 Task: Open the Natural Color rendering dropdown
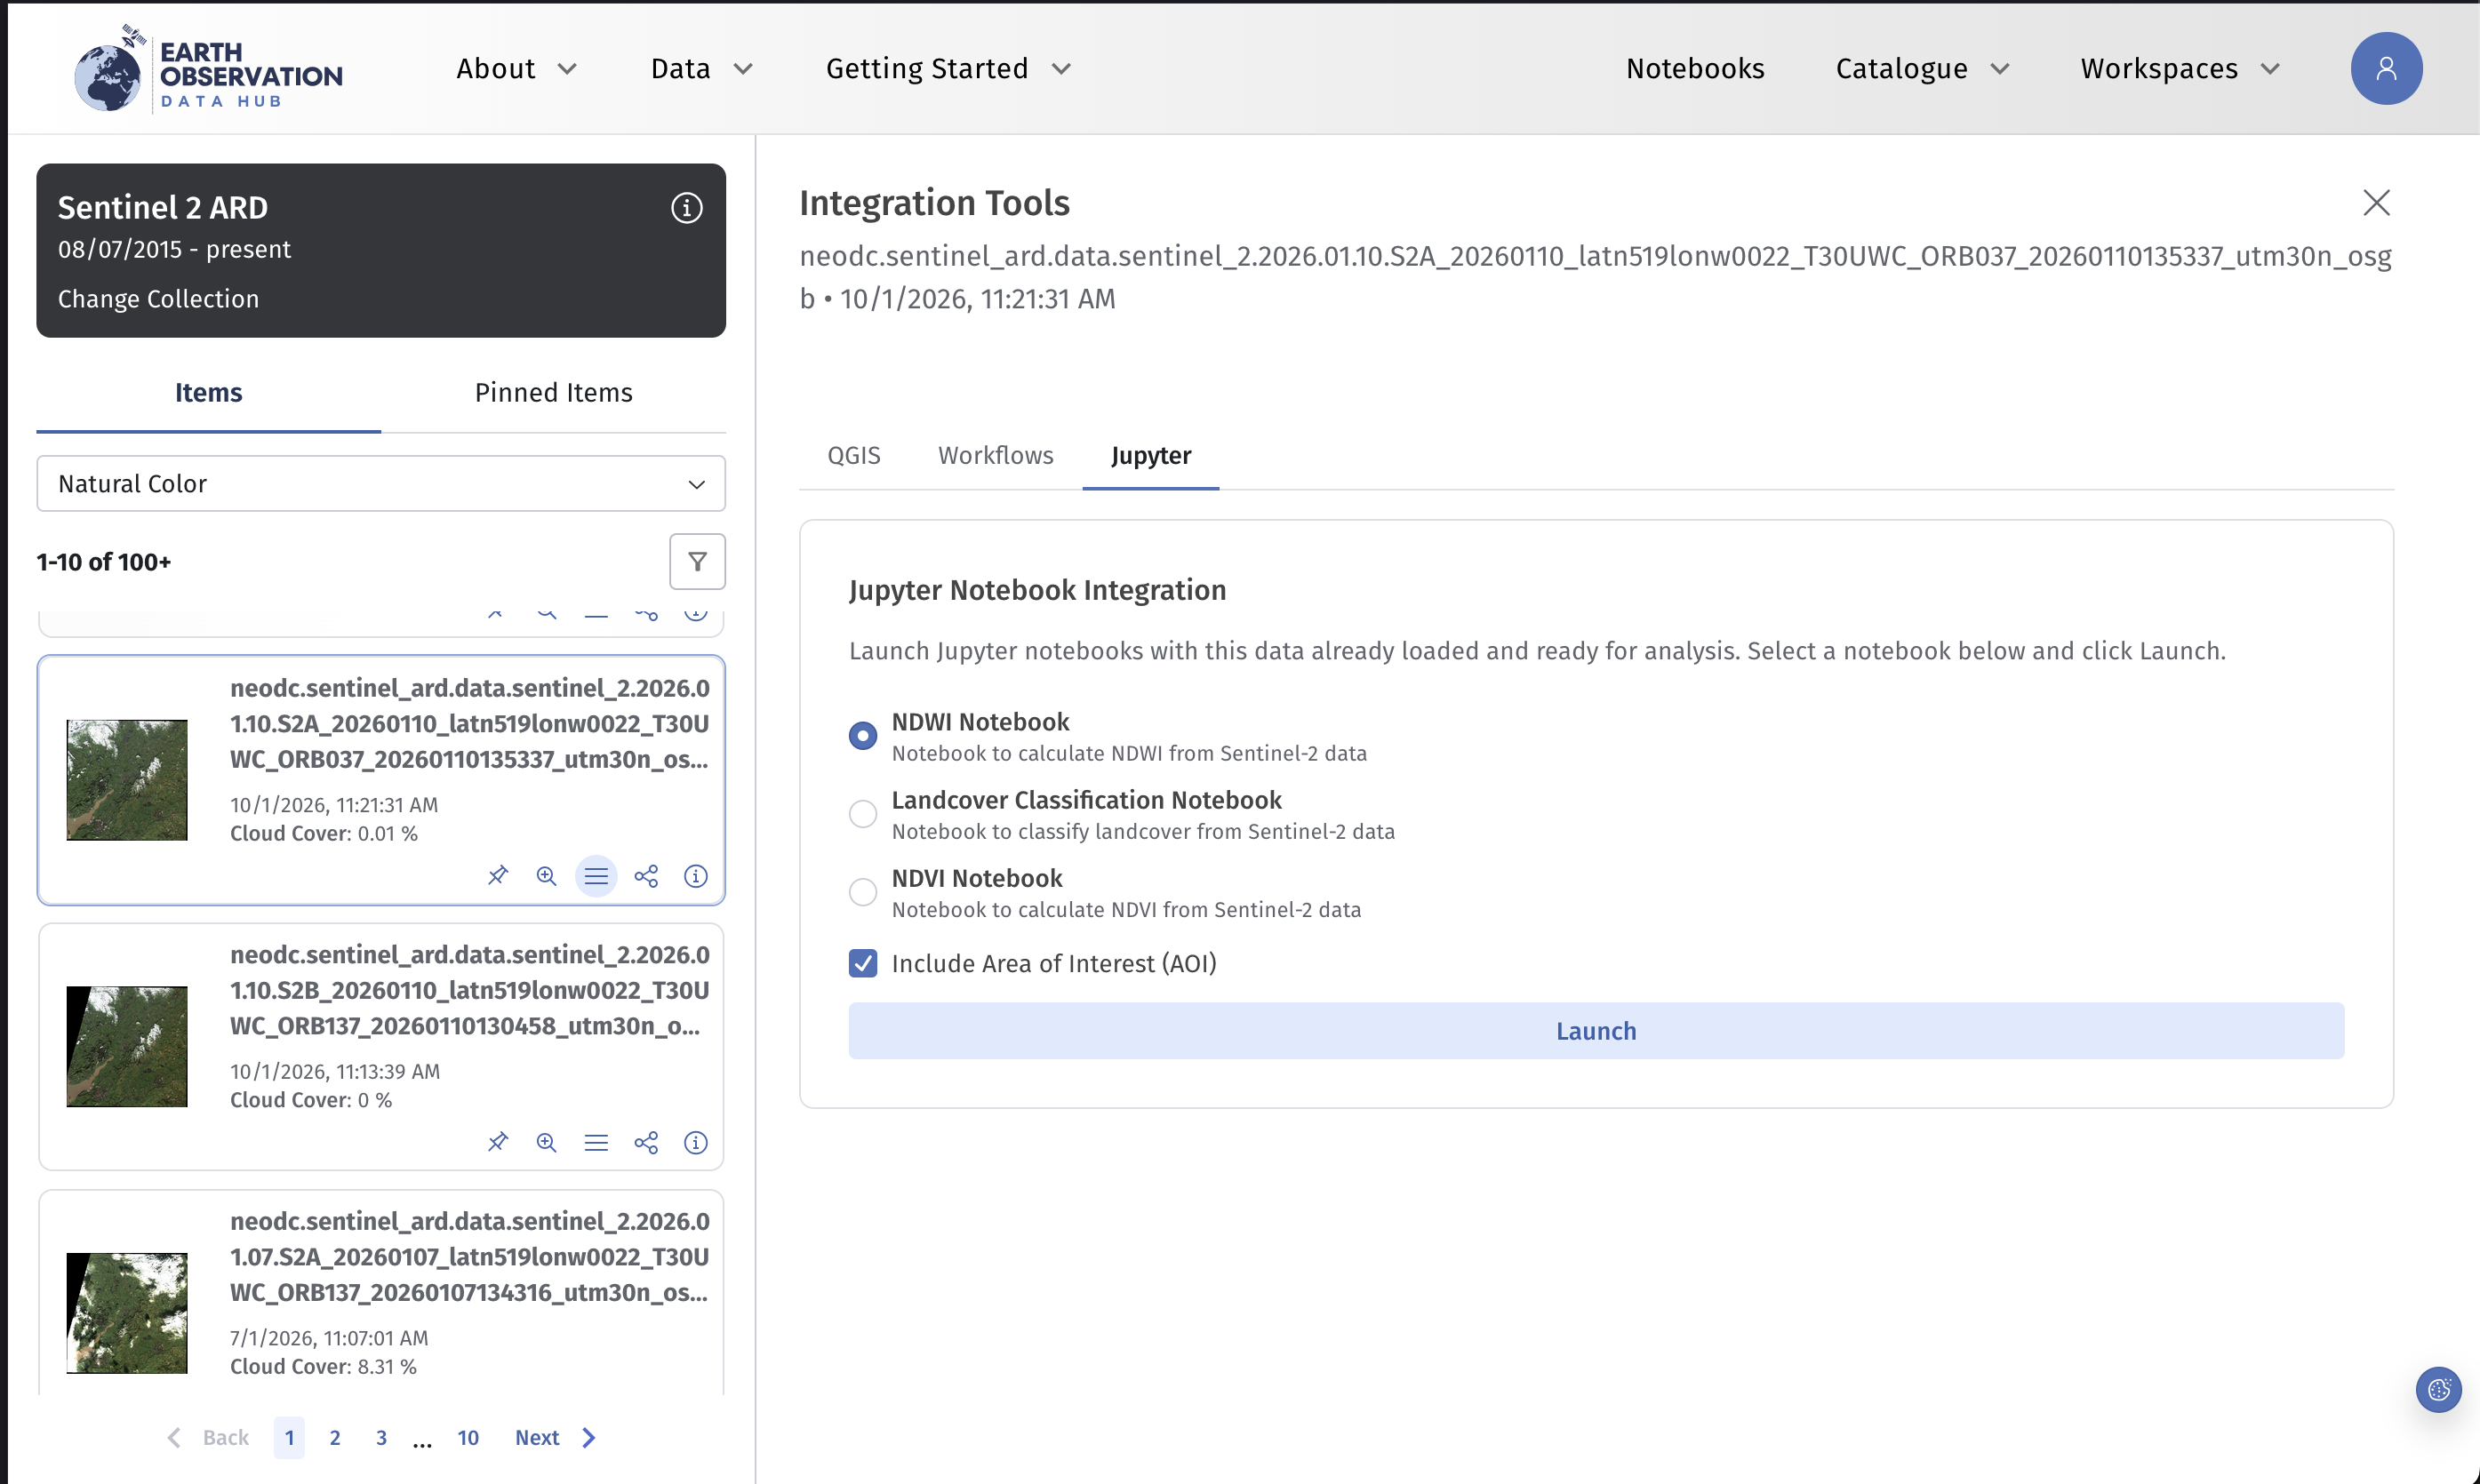[381, 484]
